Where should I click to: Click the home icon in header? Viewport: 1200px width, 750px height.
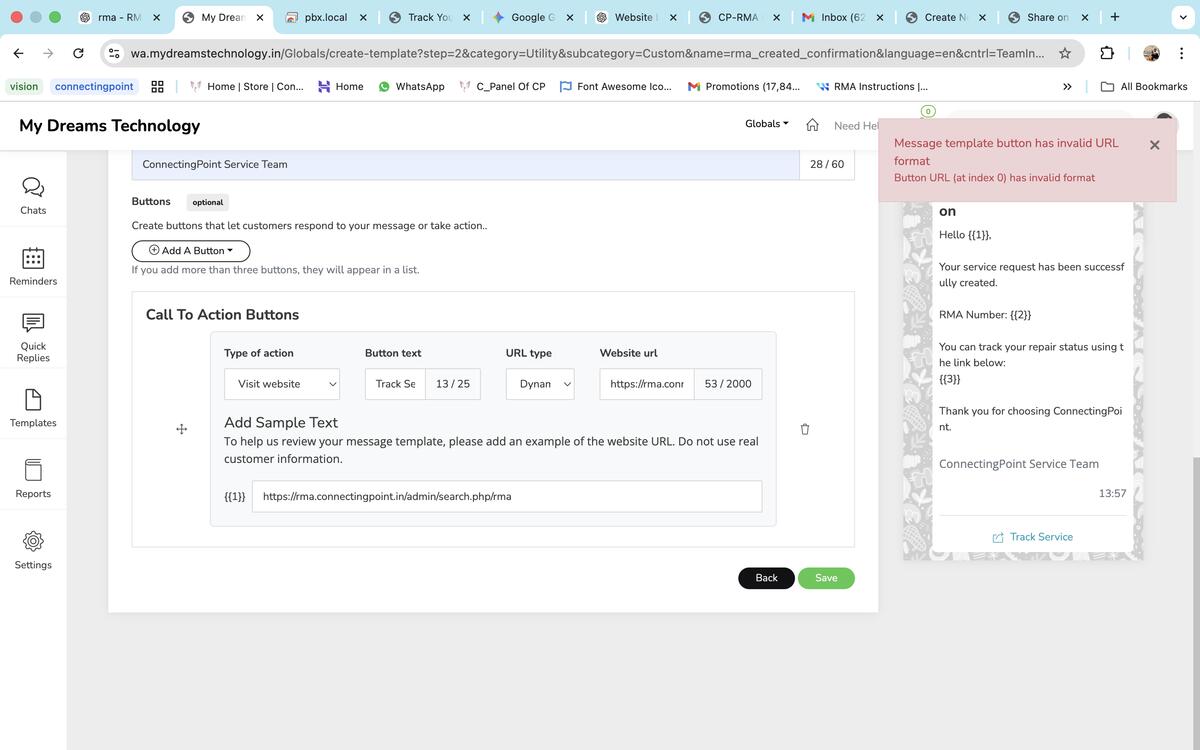(x=813, y=125)
